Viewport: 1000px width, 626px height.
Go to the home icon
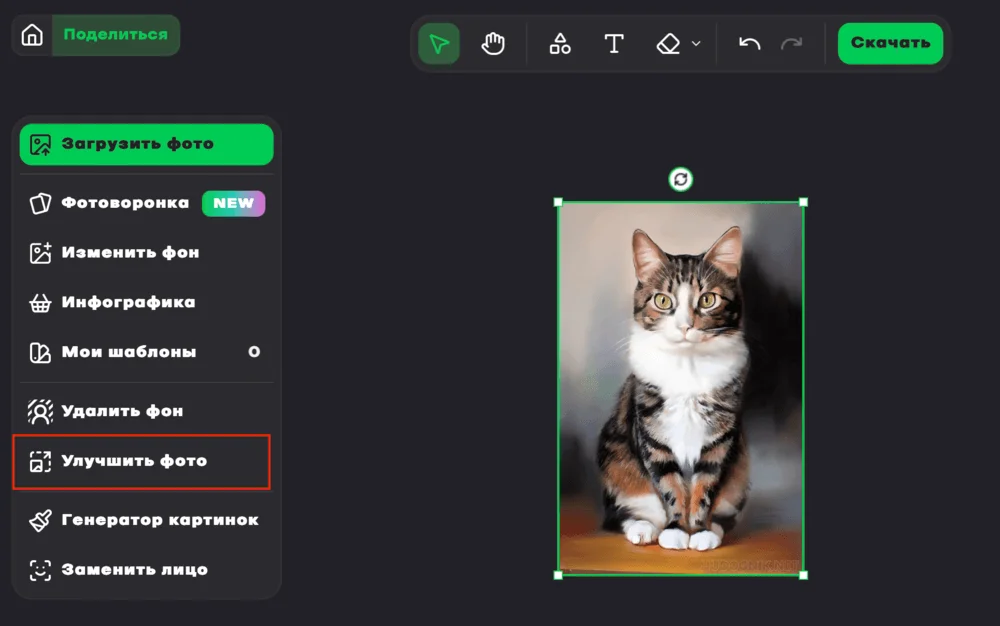[32, 35]
